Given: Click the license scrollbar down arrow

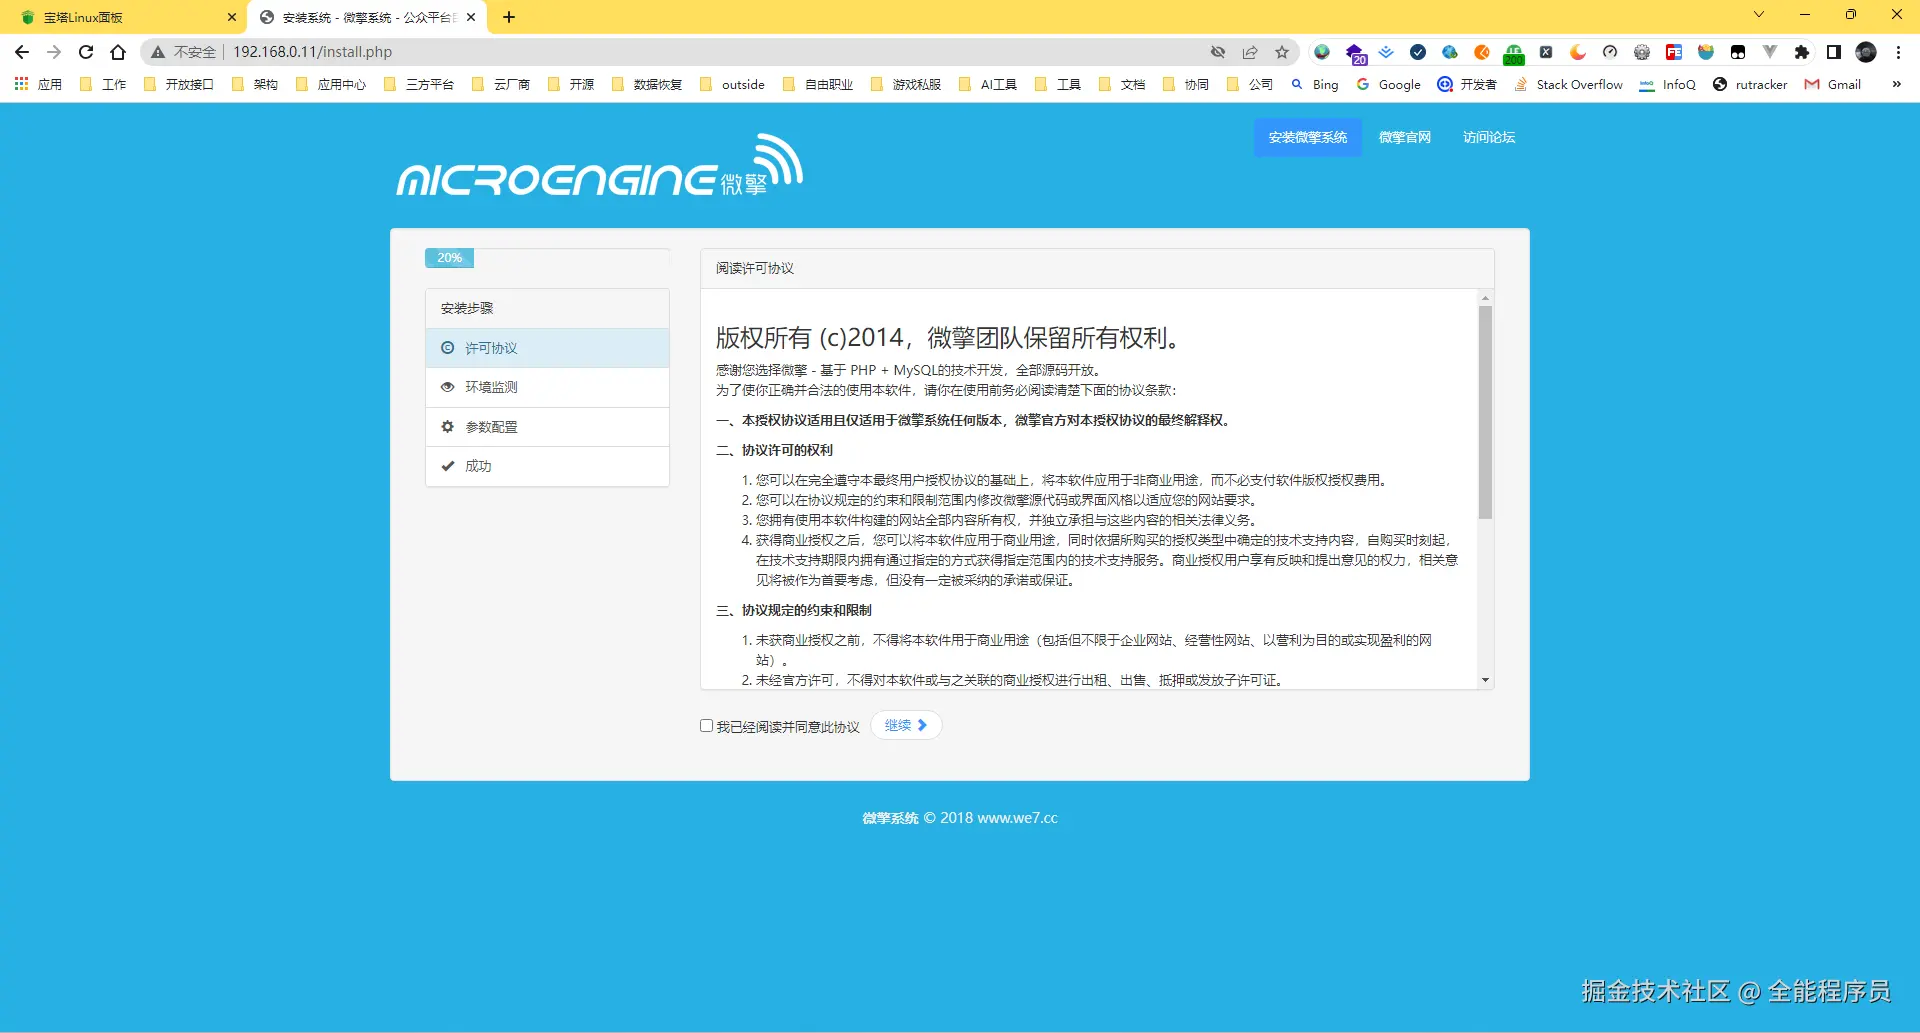Looking at the screenshot, I should (1485, 680).
